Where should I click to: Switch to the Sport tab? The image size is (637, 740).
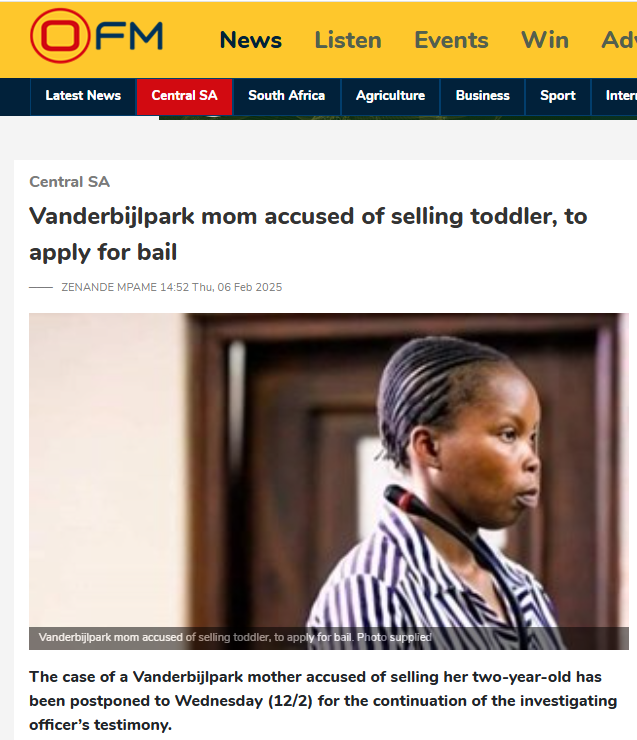coord(558,96)
